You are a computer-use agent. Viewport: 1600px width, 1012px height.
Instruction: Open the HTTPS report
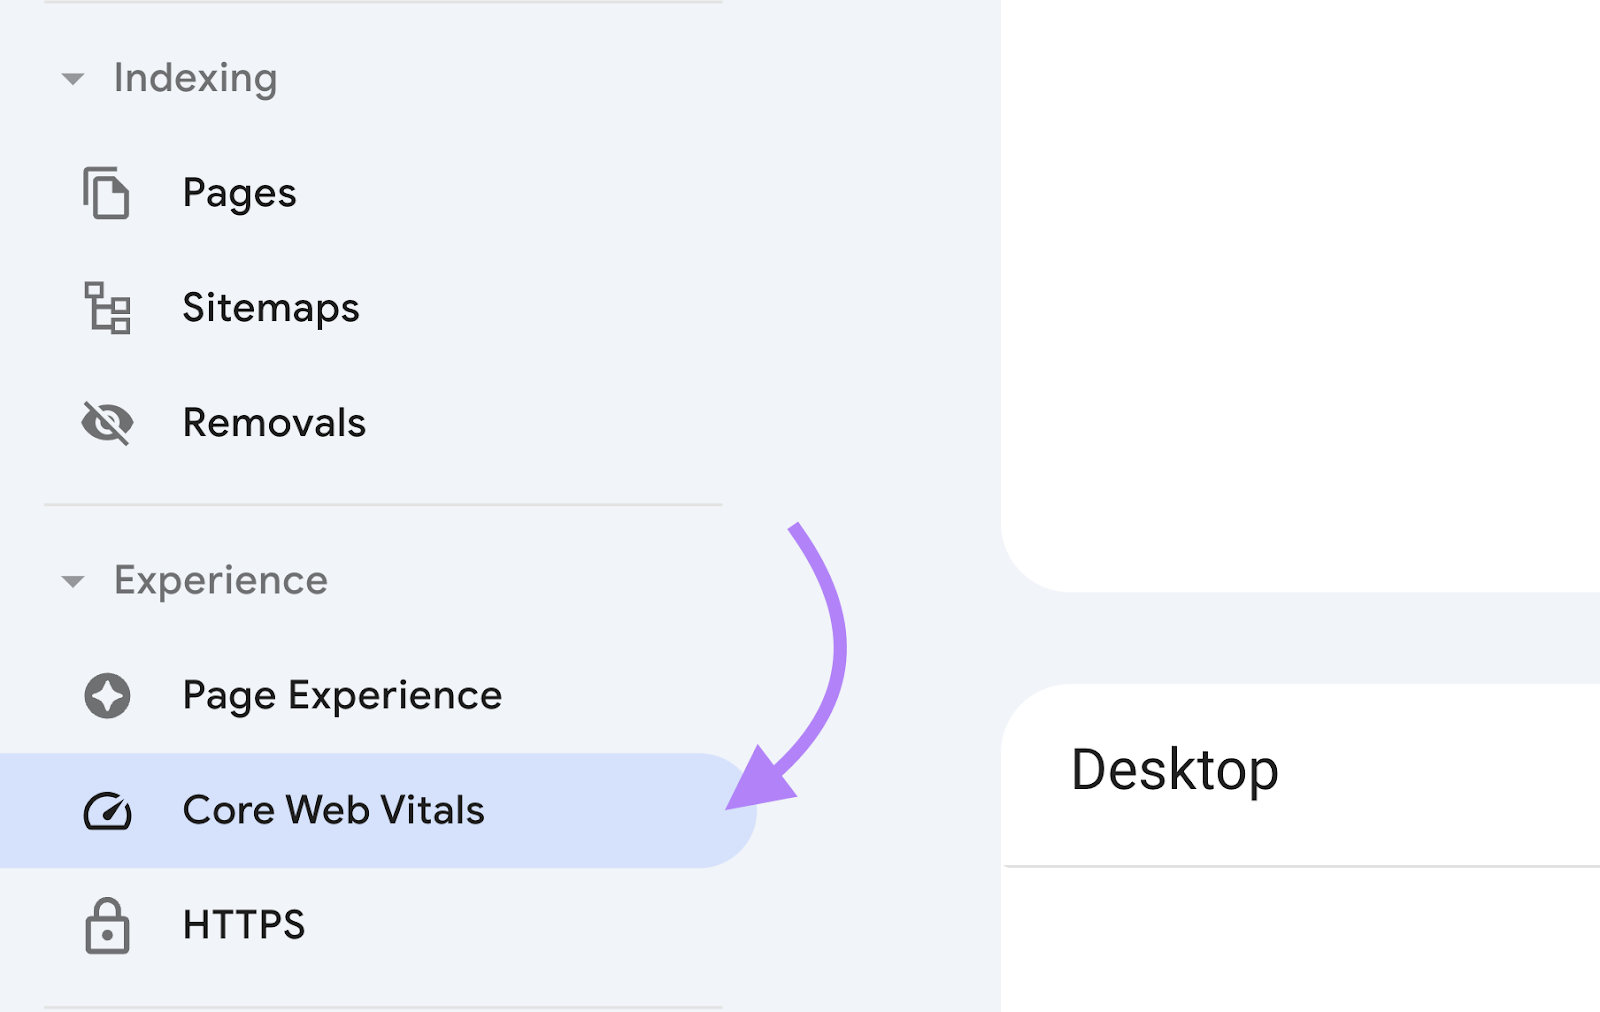click(244, 925)
